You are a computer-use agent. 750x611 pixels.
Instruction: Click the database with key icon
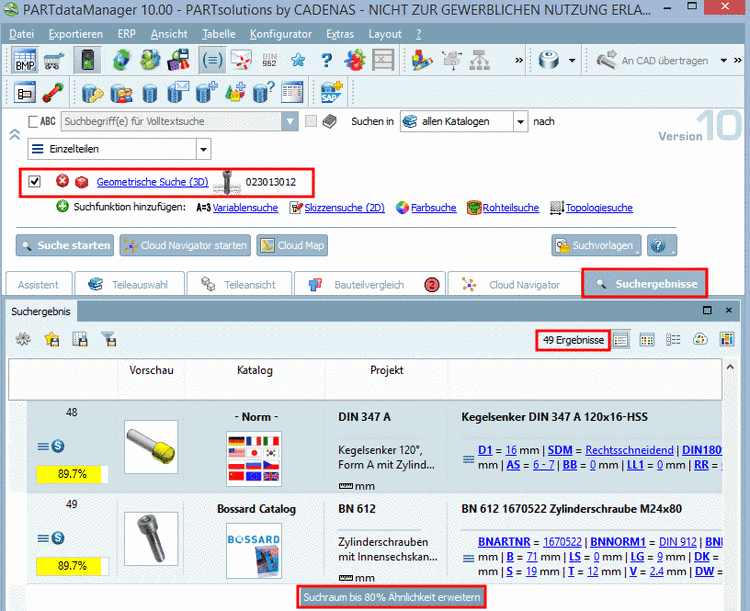[x=92, y=93]
